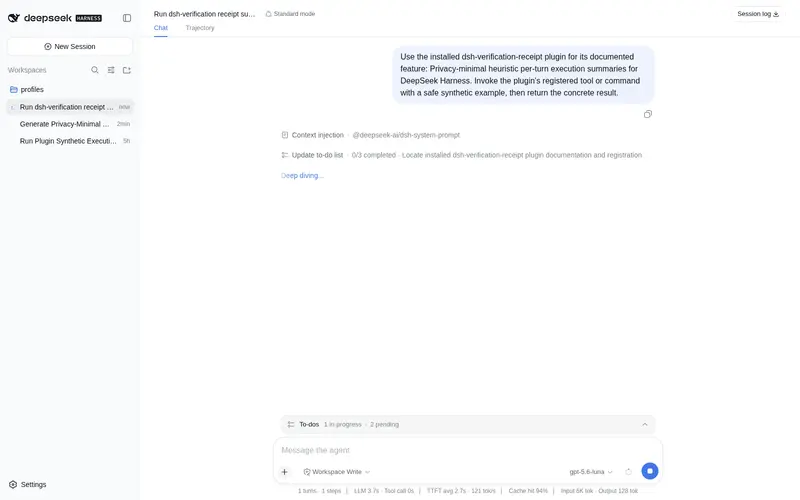Switch to the Trajectory tab
800x500 pixels.
click(200, 28)
